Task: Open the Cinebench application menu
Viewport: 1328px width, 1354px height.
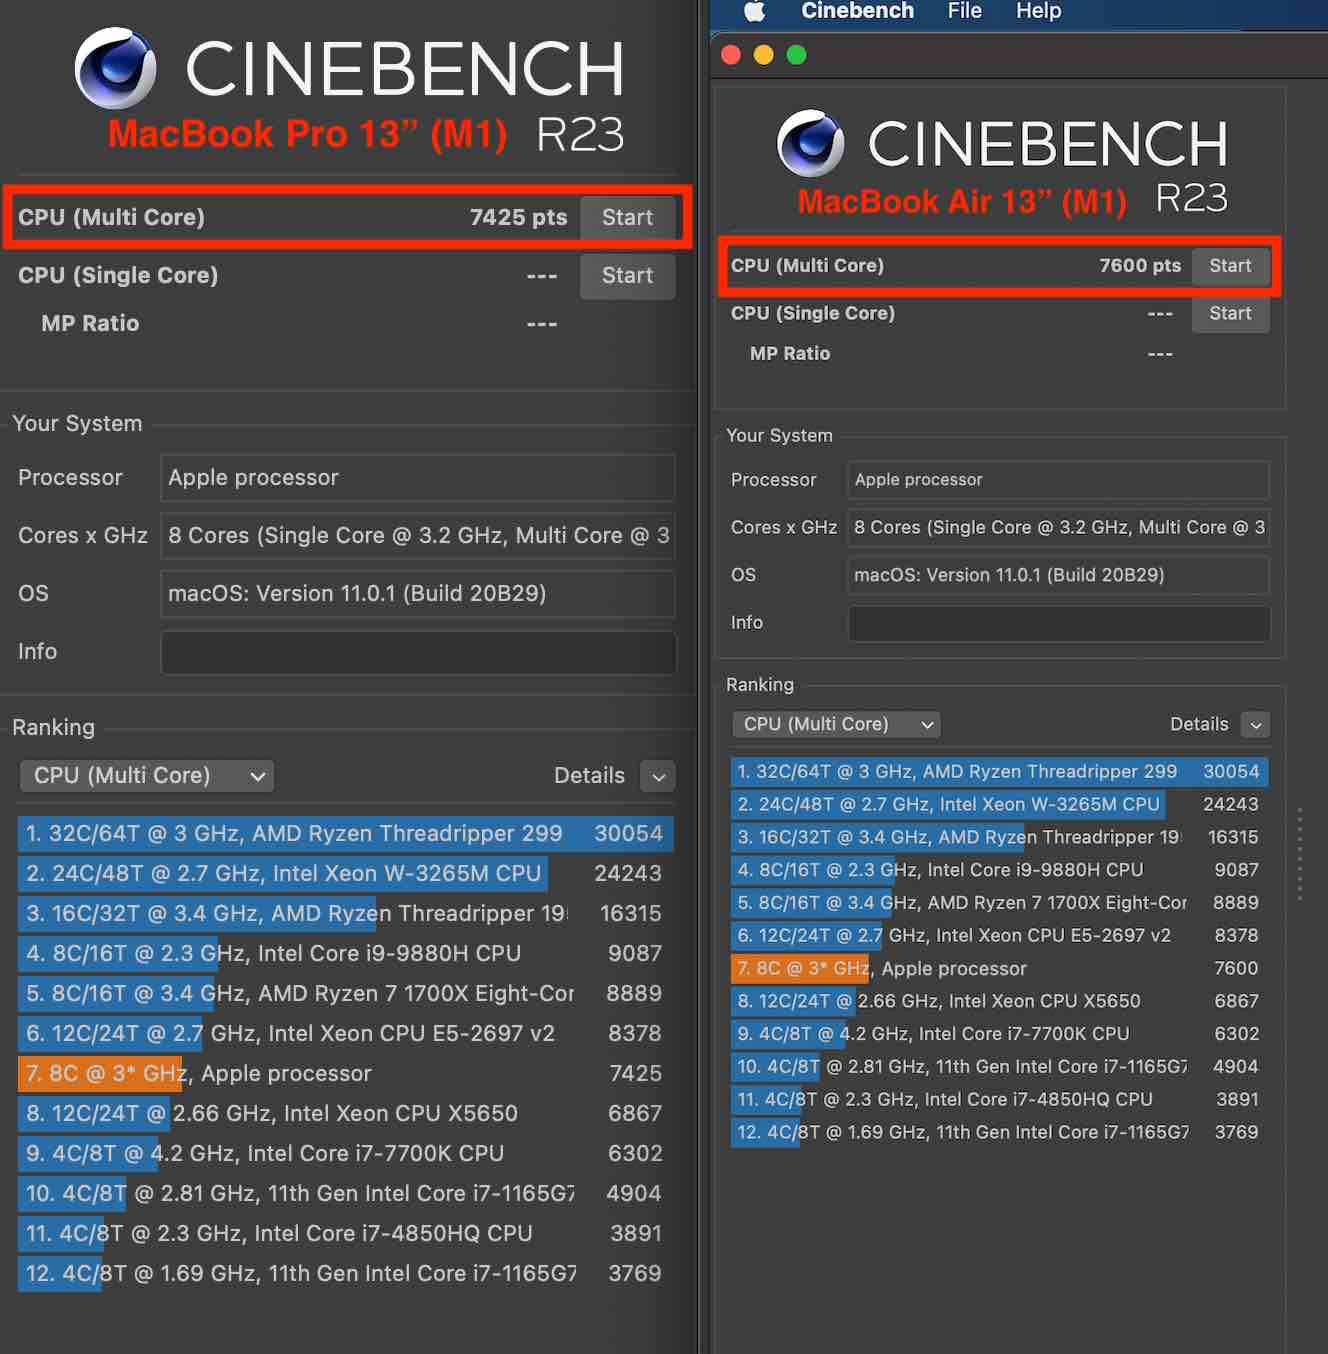Action: tap(857, 11)
